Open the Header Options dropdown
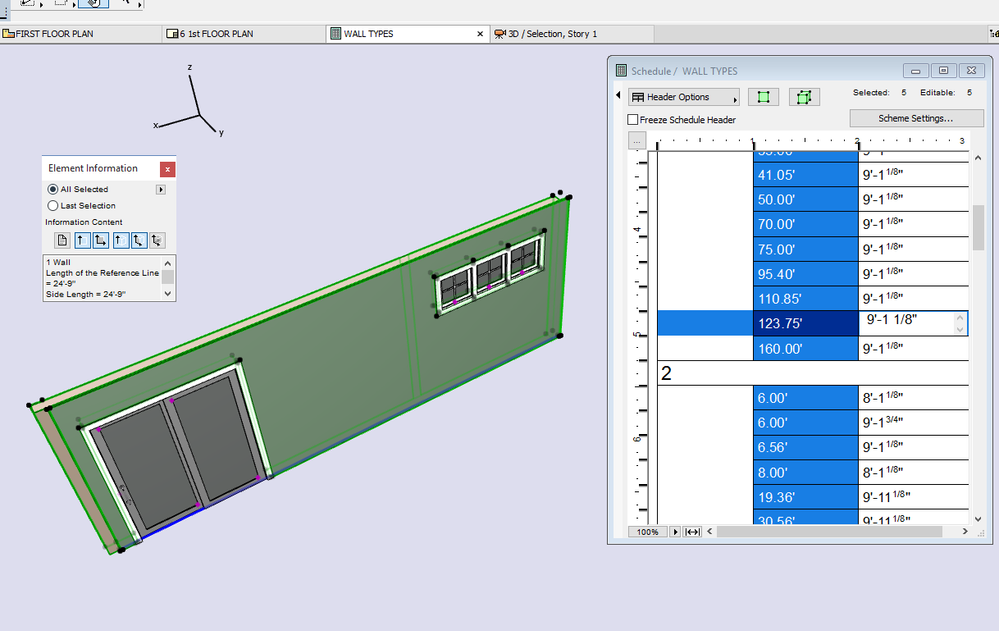Viewport: 999px width, 631px height. point(684,97)
